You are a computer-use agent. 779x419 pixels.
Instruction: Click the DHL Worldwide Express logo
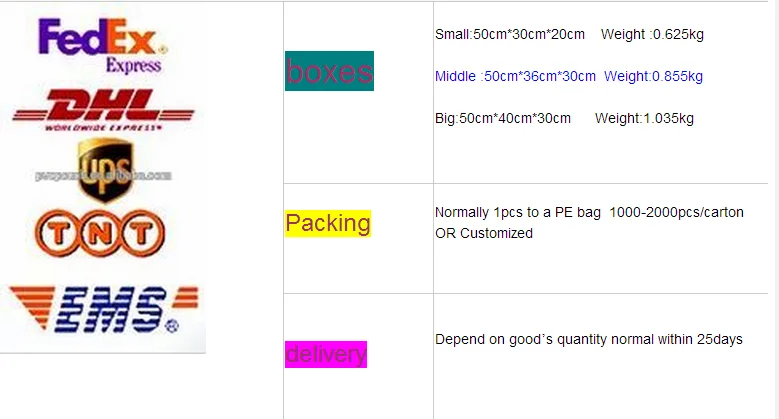pyautogui.click(x=101, y=109)
